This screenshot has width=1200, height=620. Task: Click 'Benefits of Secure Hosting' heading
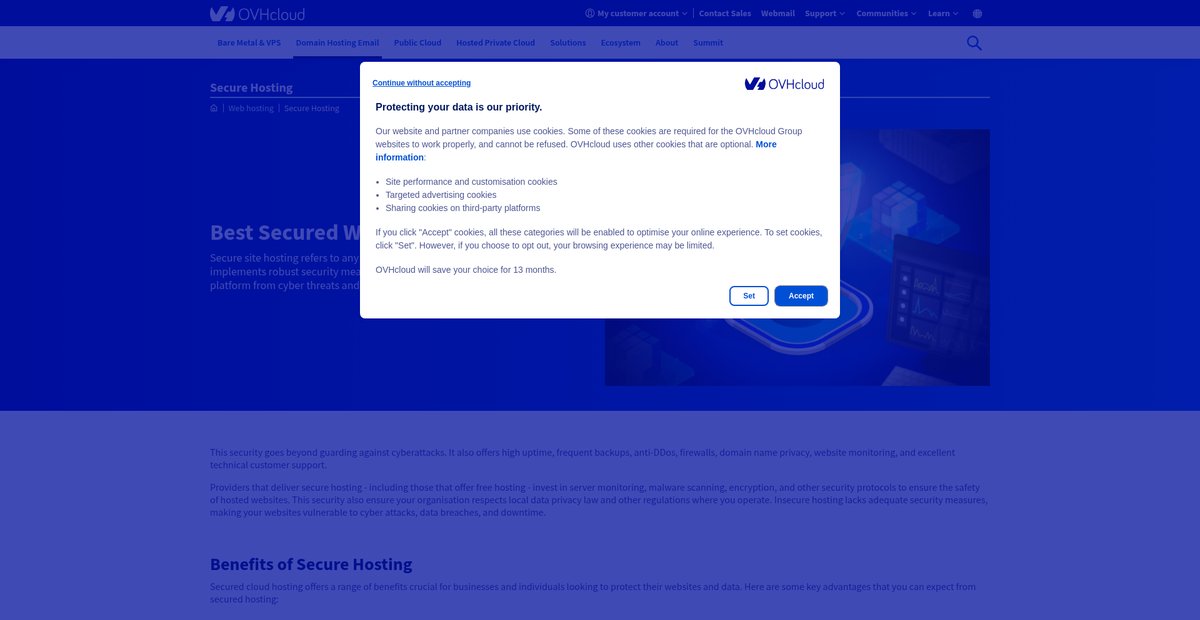coord(311,564)
